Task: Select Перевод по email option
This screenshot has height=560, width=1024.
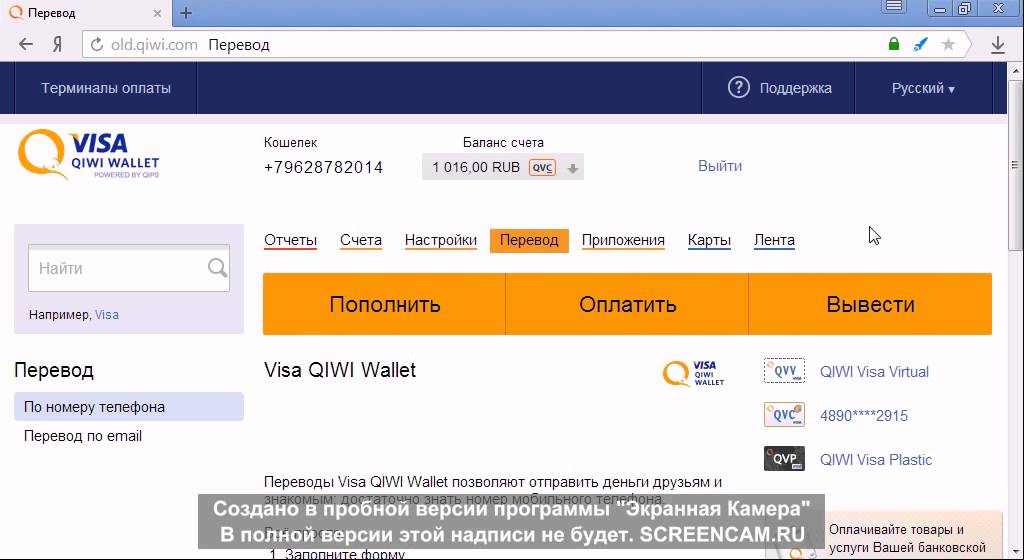Action: pos(83,436)
